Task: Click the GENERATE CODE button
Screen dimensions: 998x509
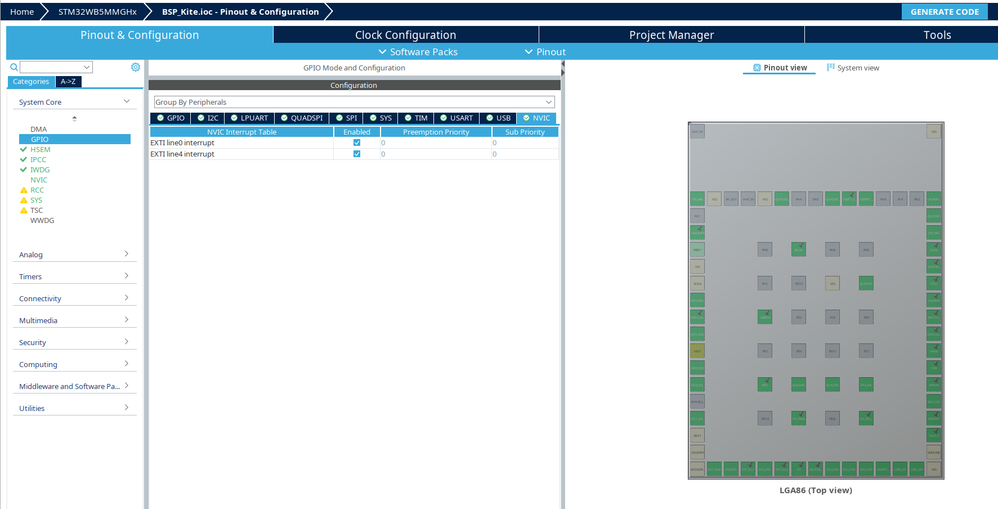Action: click(x=945, y=11)
